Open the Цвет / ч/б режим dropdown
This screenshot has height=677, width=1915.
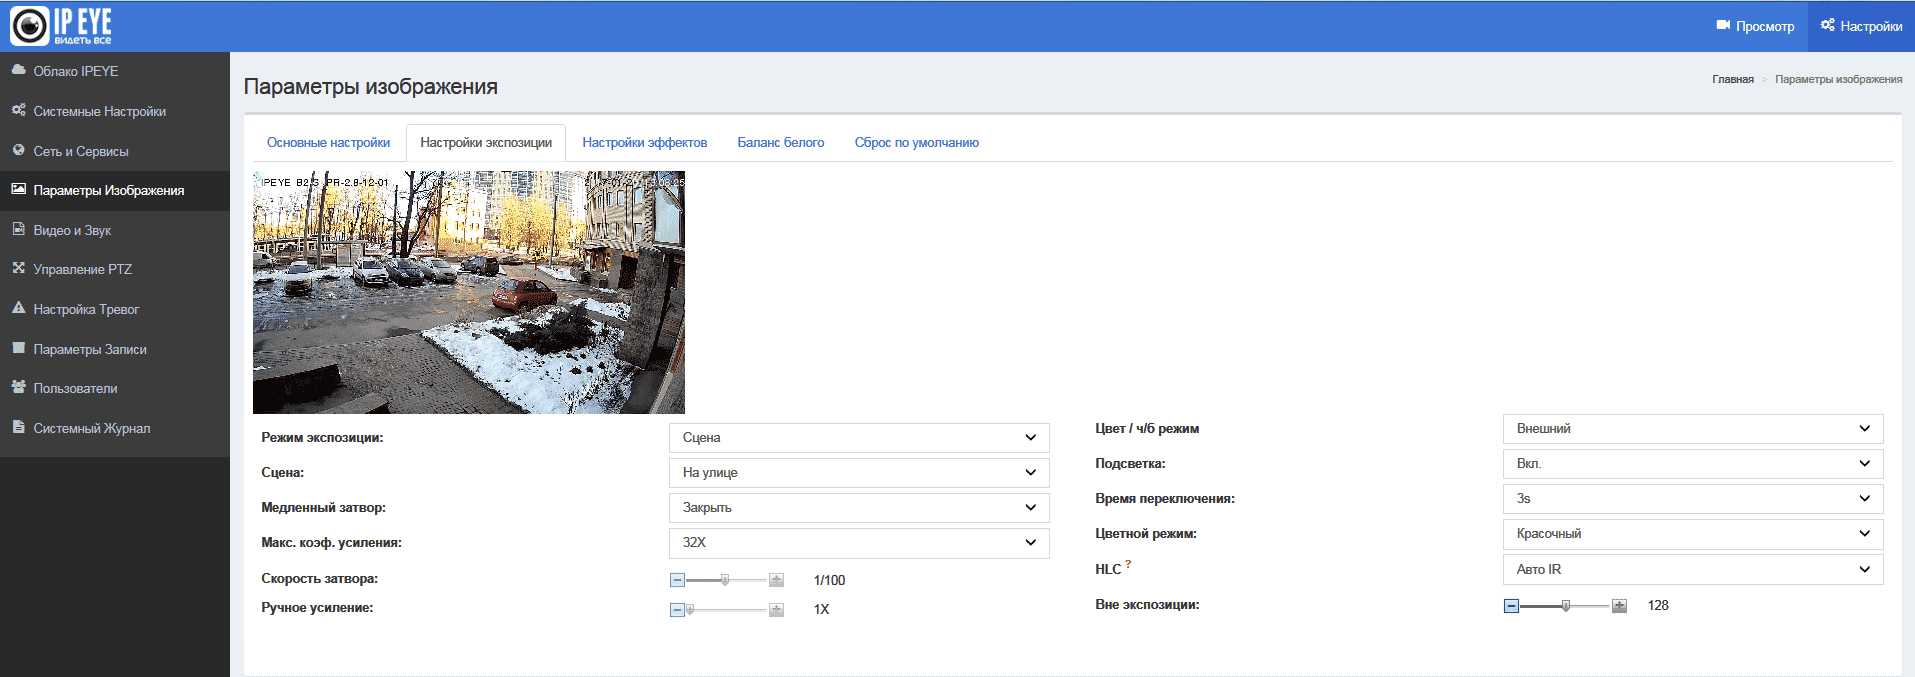pyautogui.click(x=1692, y=429)
